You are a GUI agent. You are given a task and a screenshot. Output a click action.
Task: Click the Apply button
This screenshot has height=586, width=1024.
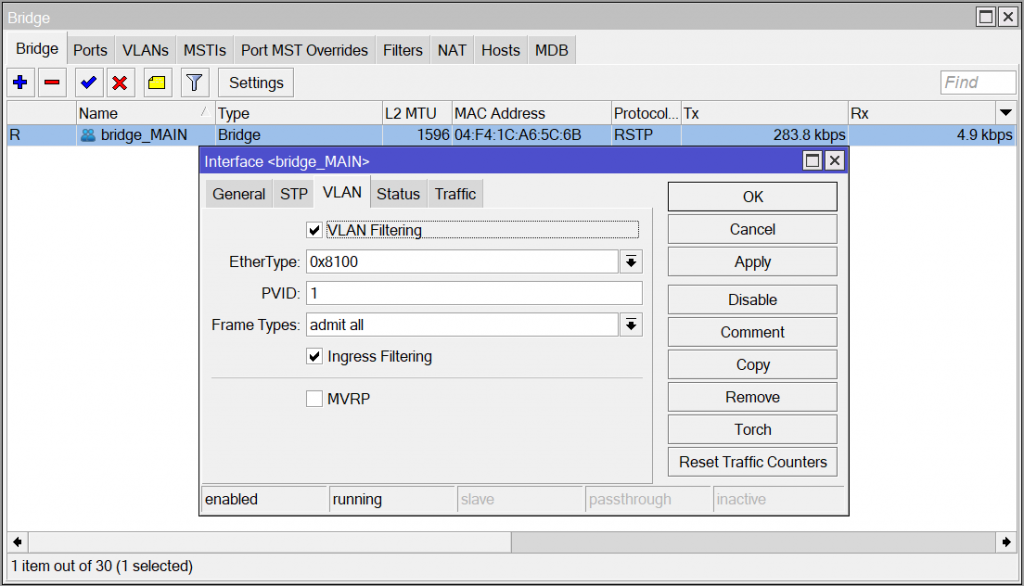pos(752,262)
